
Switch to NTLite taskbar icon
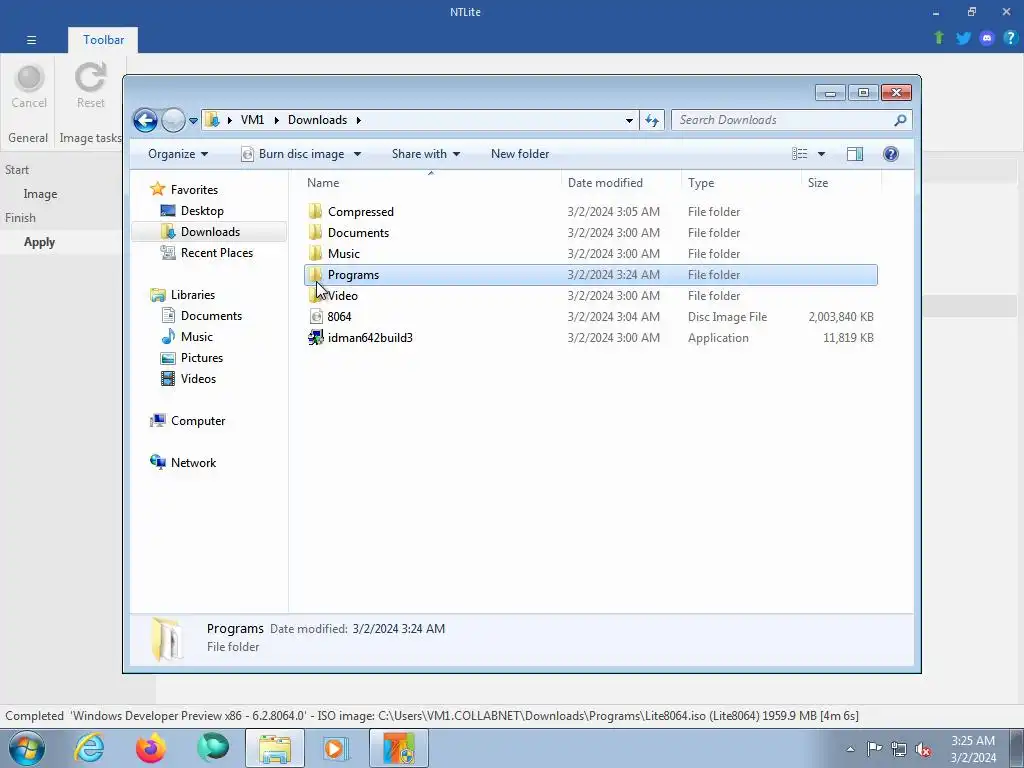(x=399, y=748)
